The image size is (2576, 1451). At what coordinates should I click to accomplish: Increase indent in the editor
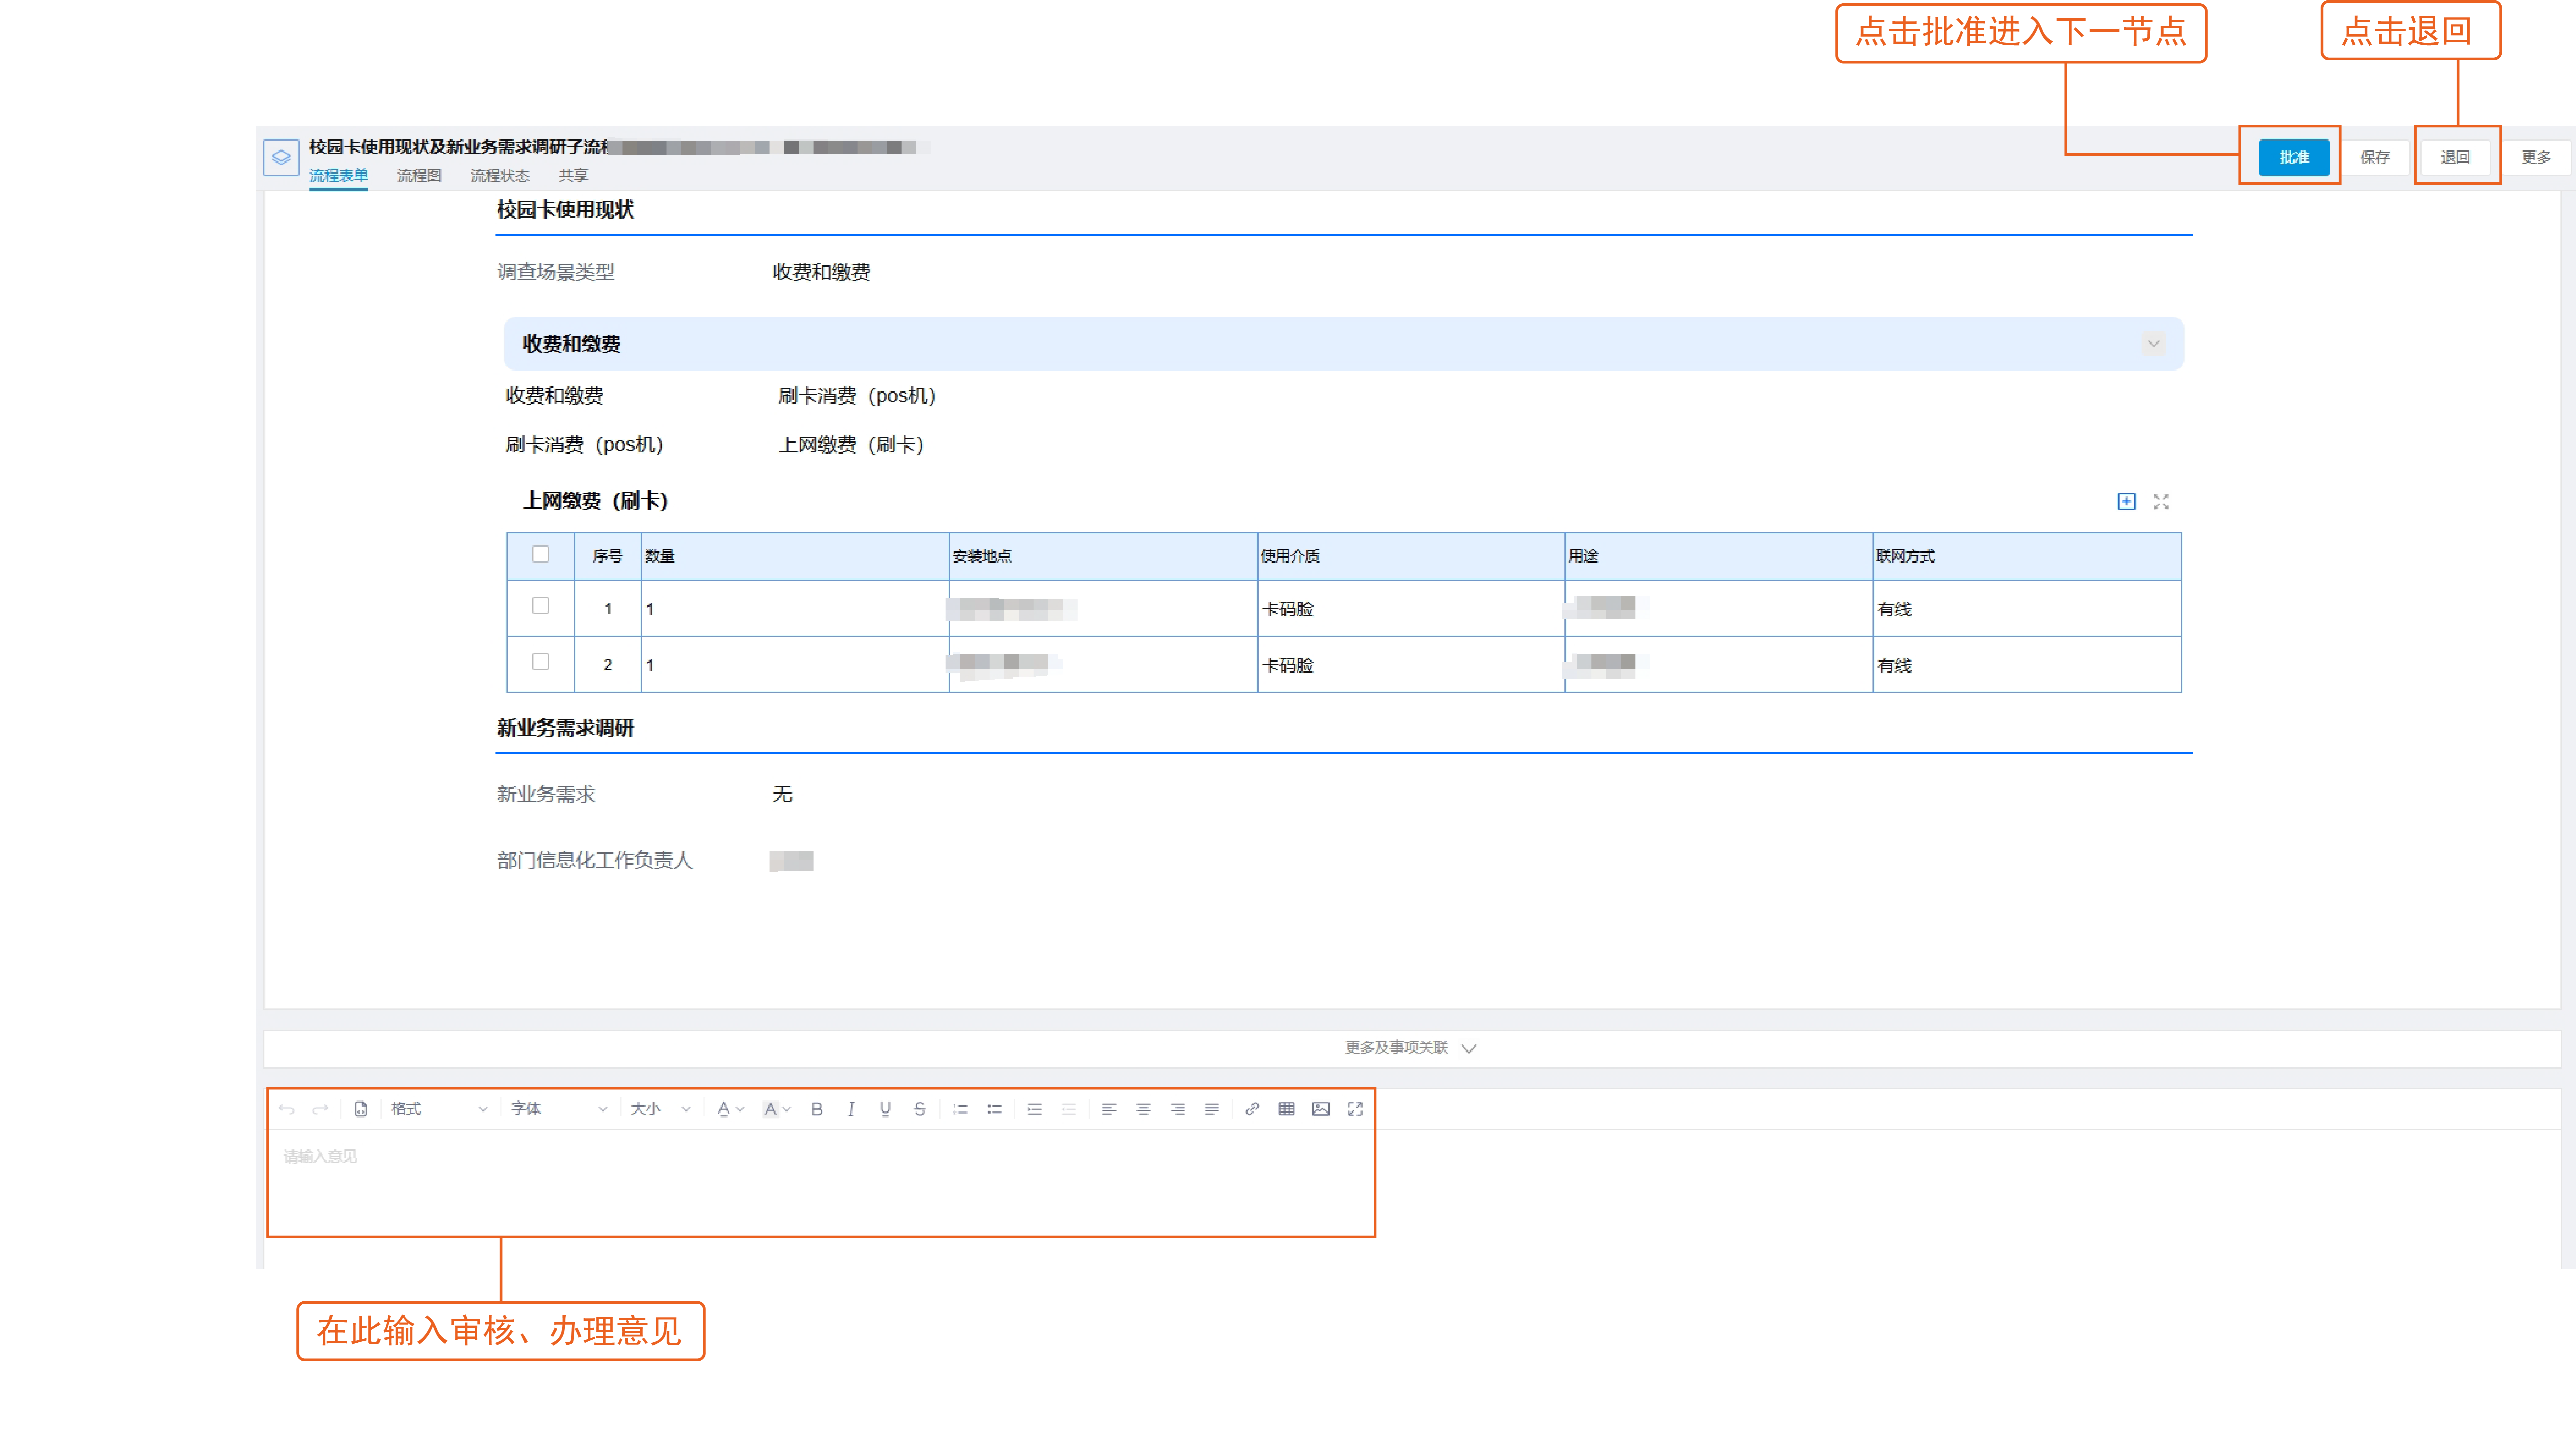point(1035,1109)
